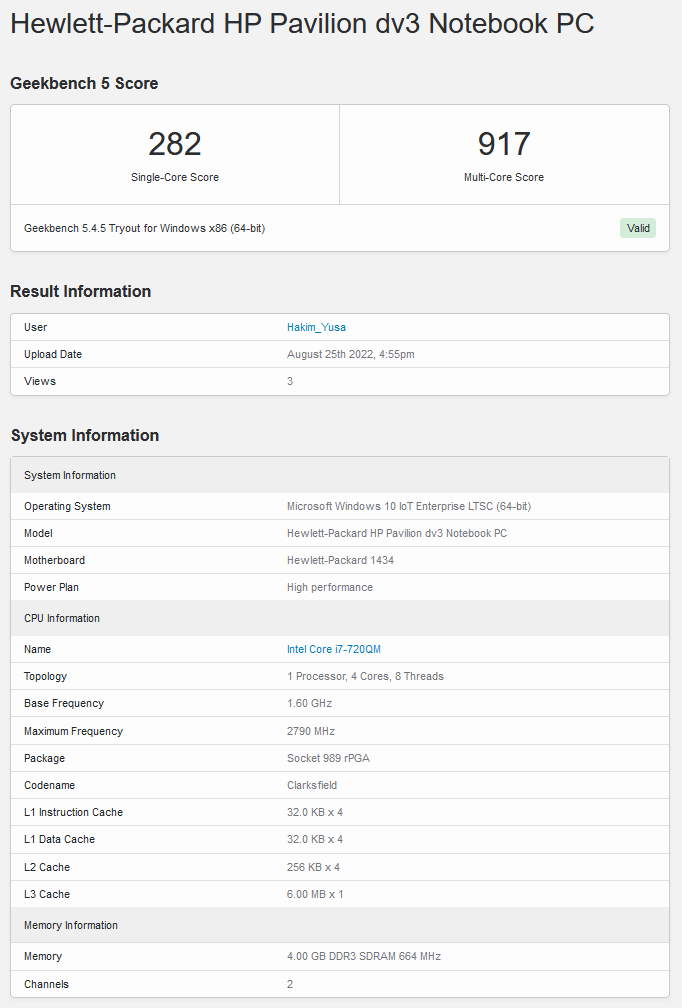
Task: Click the L1 Instruction Cache label
Action: coord(73,813)
